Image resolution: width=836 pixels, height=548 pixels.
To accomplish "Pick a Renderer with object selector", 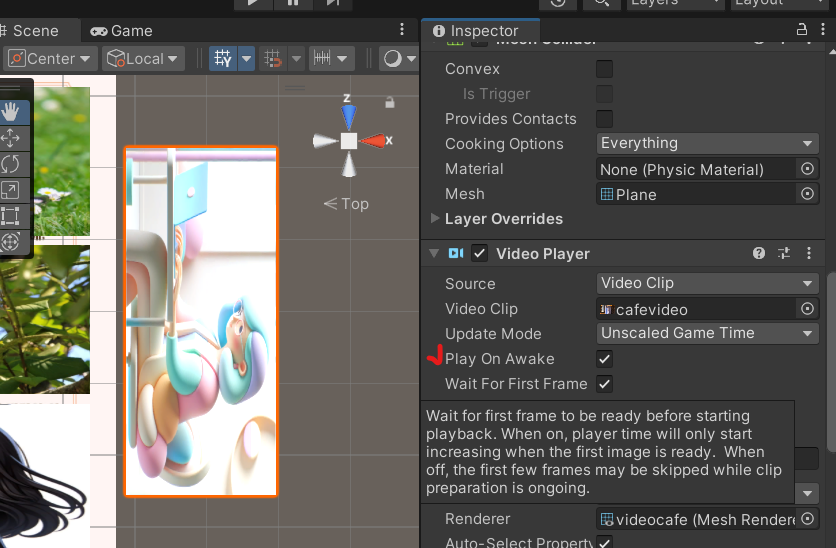I will tap(807, 518).
